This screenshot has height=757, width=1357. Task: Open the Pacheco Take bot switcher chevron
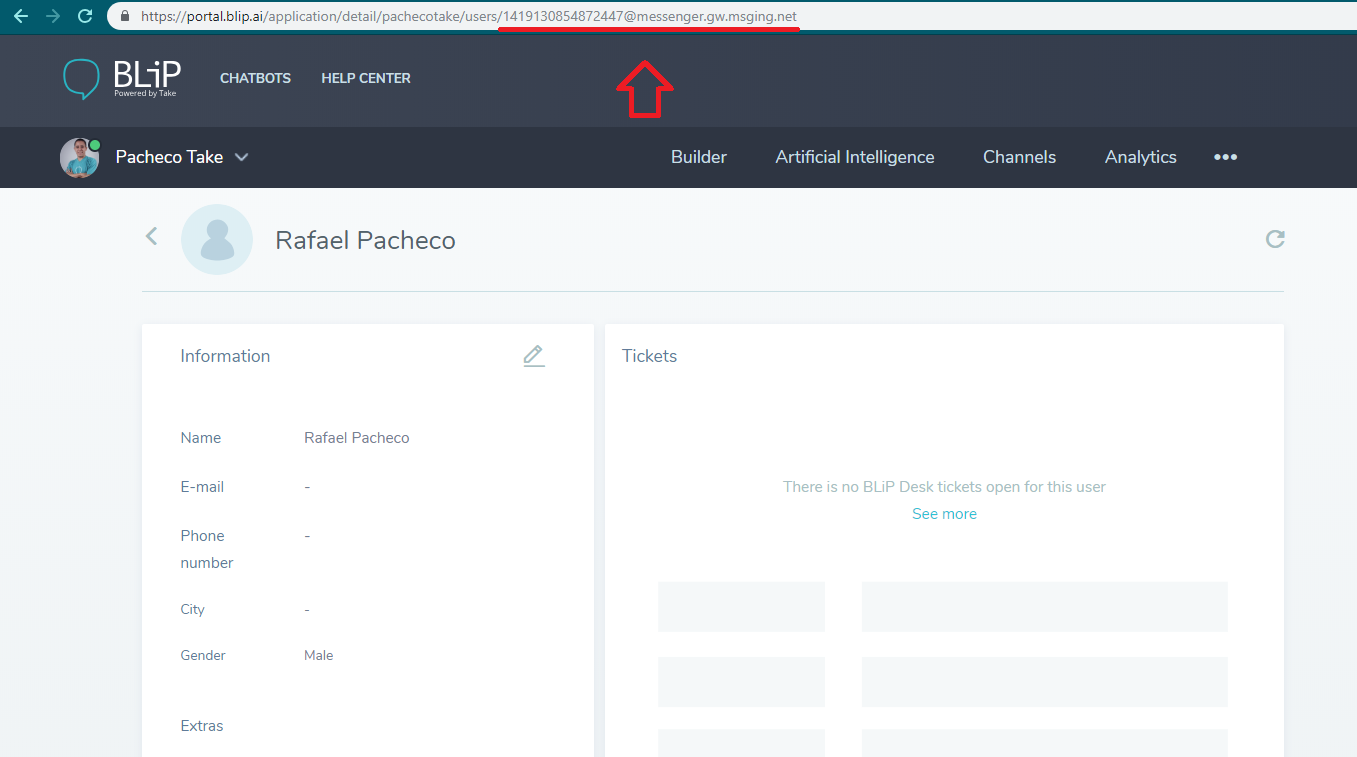[241, 157]
